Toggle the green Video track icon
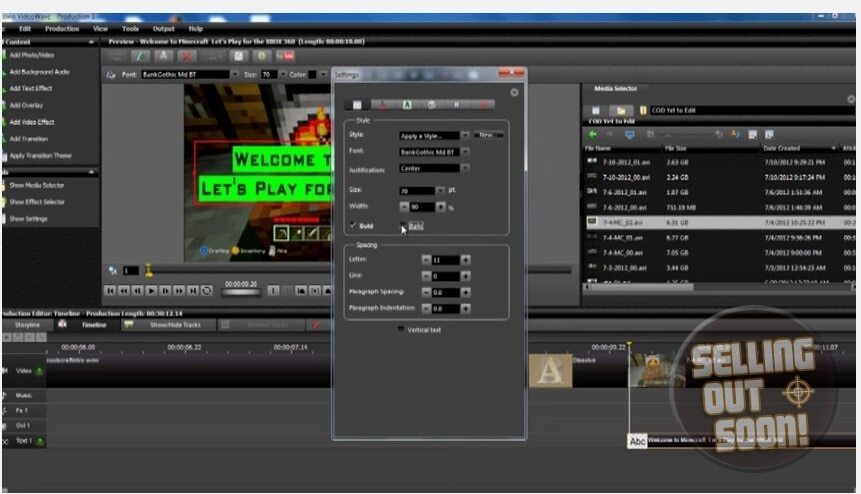The width and height of the screenshot is (861, 494). [x=40, y=372]
